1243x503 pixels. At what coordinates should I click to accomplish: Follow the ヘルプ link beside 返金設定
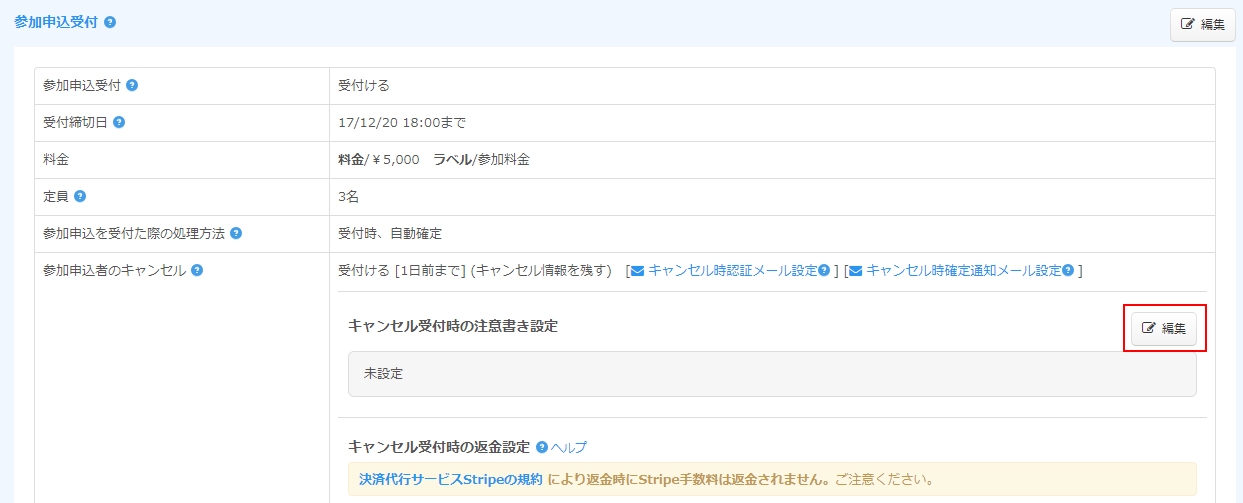[x=569, y=447]
